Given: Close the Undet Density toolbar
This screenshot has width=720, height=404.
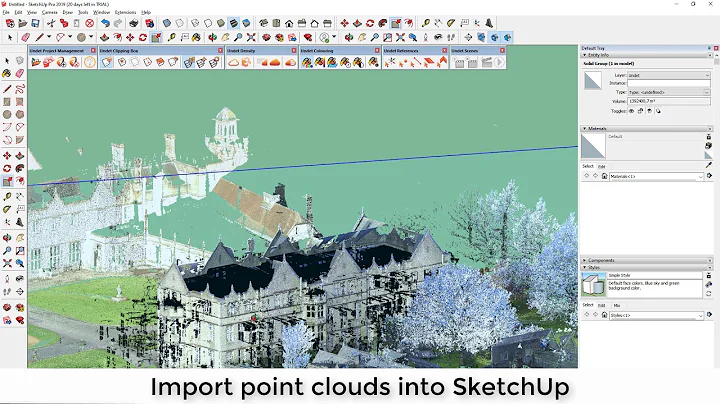Looking at the screenshot, I should click(x=294, y=50).
